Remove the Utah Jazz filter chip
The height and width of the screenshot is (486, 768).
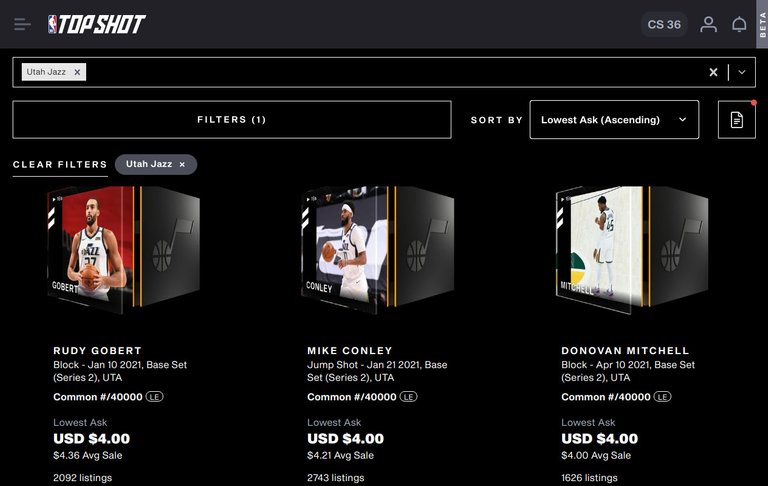coord(182,165)
